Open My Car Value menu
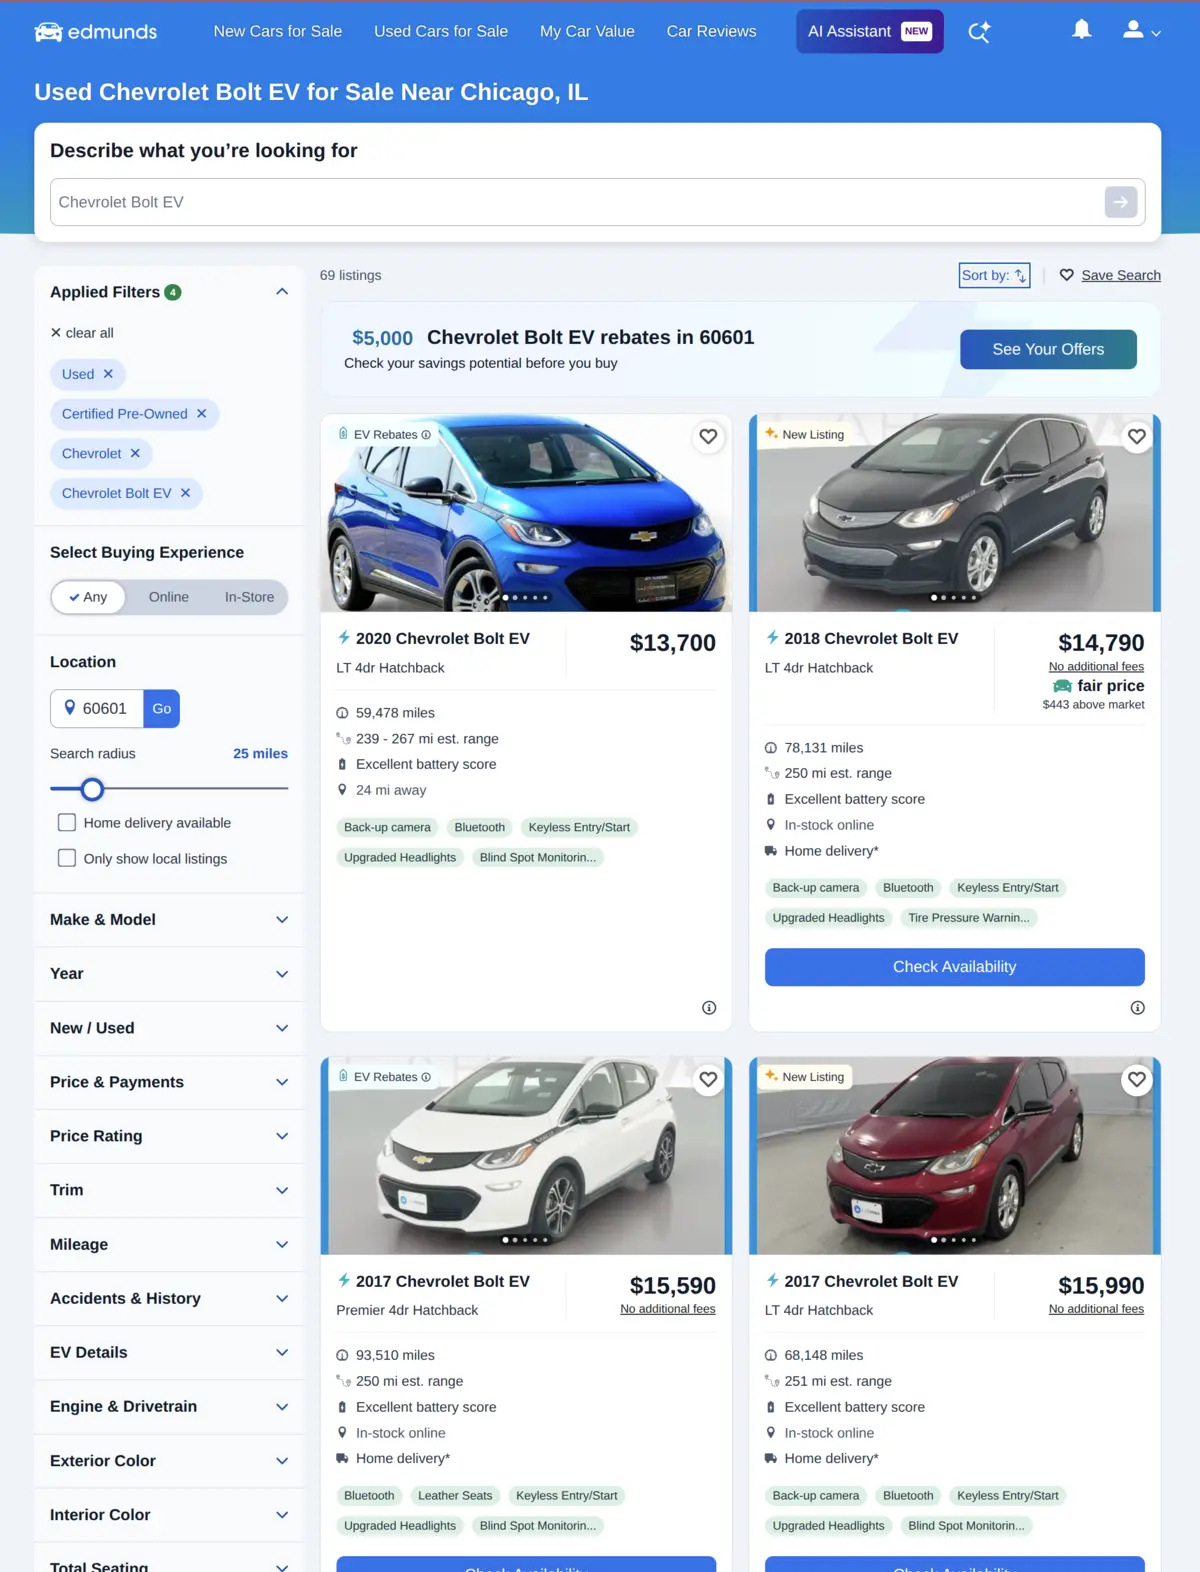 click(587, 32)
